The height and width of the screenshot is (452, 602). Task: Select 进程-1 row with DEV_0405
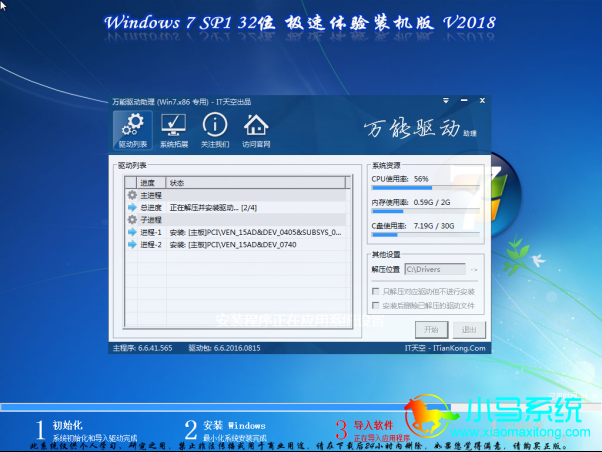235,232
